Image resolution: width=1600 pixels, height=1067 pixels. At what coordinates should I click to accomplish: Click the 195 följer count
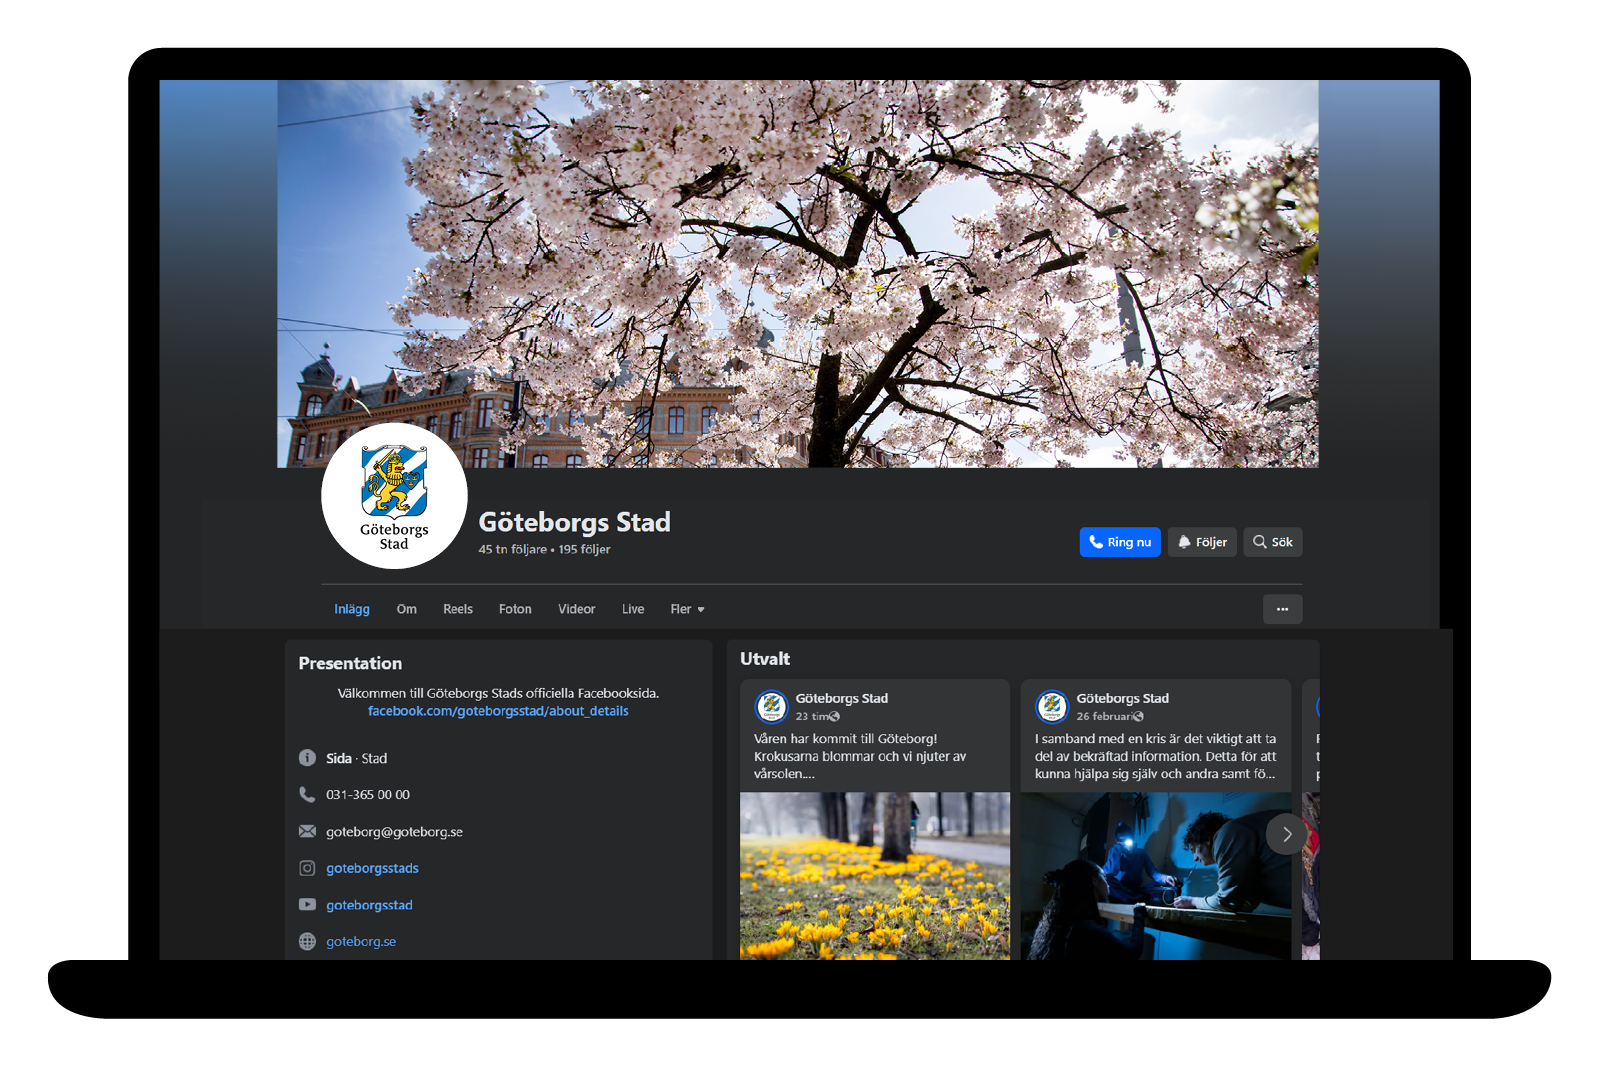584,549
